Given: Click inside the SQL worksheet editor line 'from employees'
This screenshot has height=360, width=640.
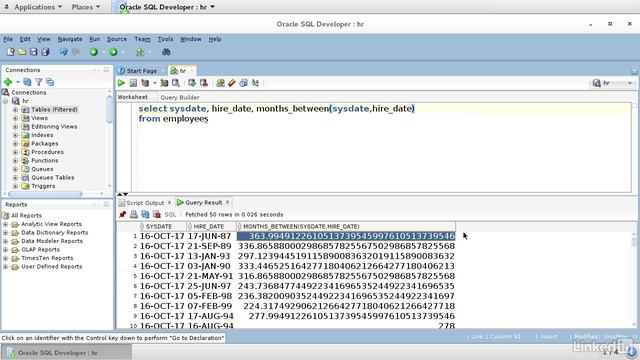Looking at the screenshot, I should [173, 119].
